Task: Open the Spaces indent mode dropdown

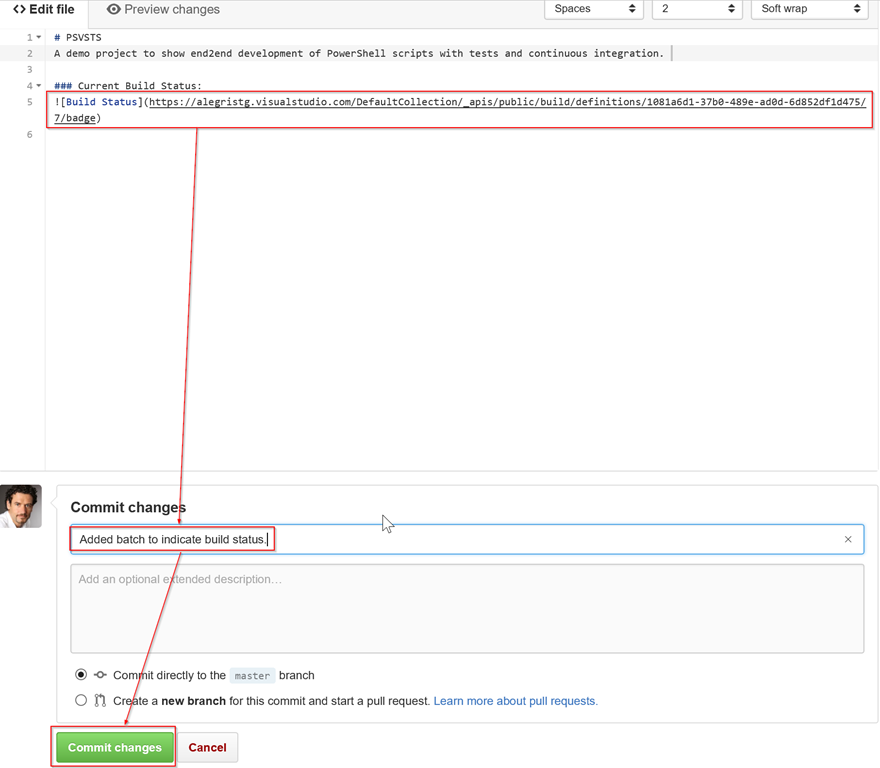Action: pos(594,9)
